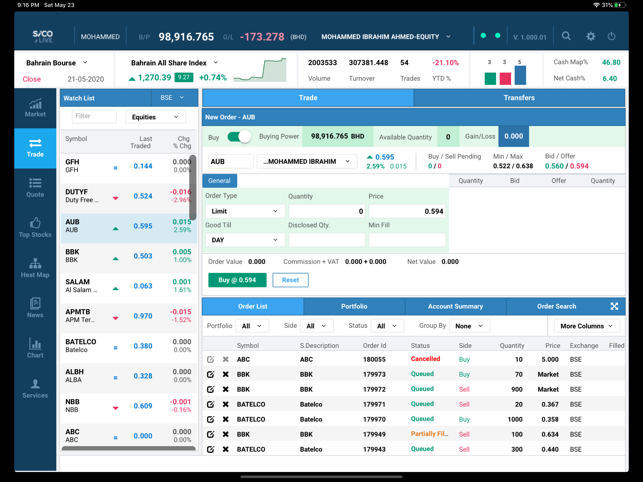Open Group By None dropdown

tap(469, 326)
